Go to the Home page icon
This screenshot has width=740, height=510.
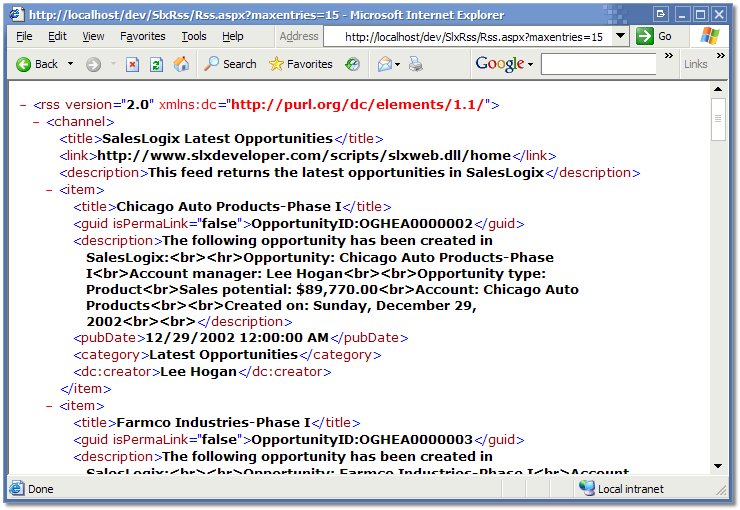pos(181,64)
